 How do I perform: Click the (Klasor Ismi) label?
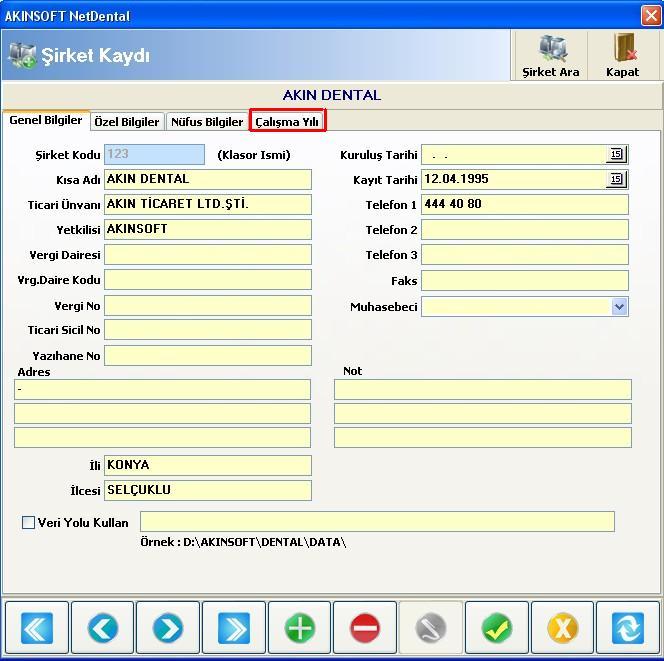tap(254, 155)
